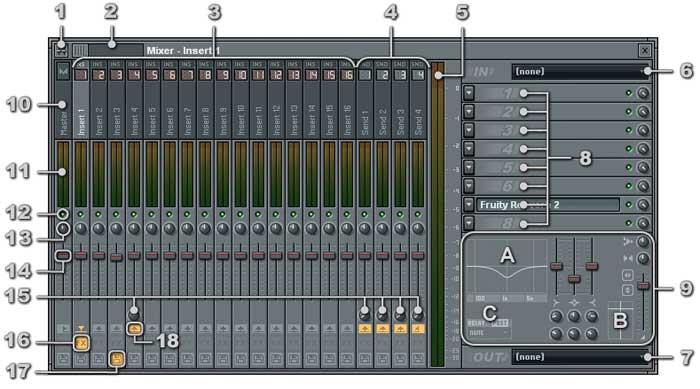Click the mix level knob of effect slot 4
700x389 pixels.
[643, 149]
